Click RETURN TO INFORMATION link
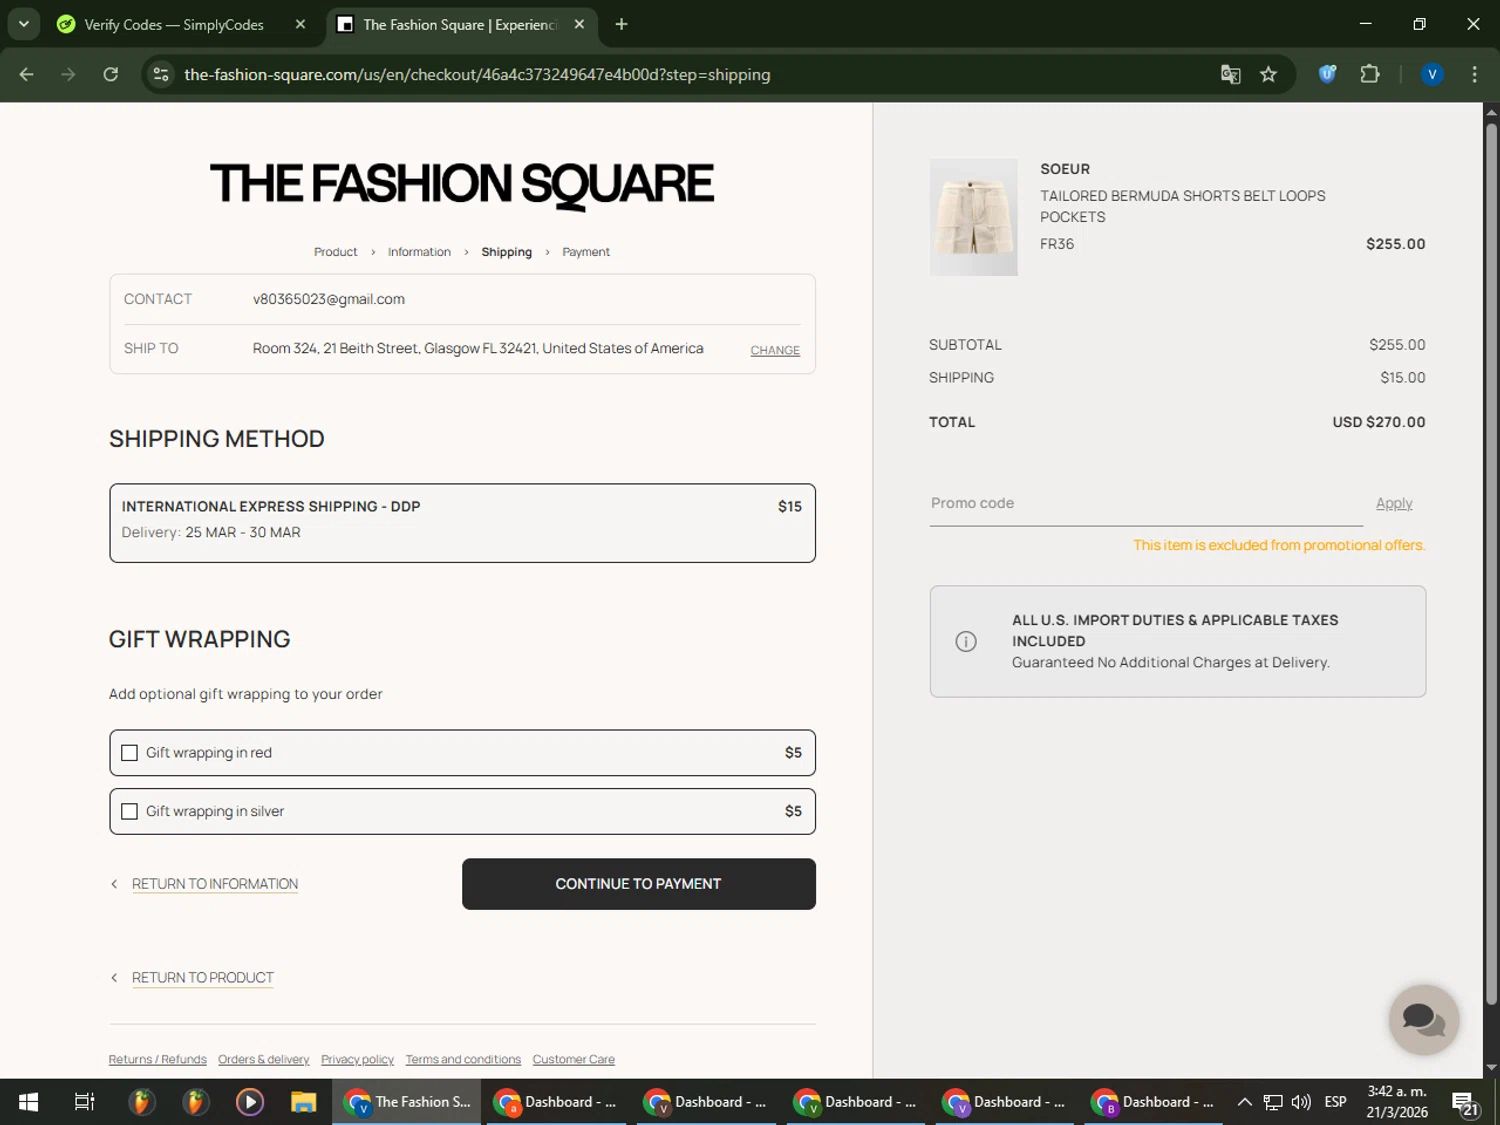The width and height of the screenshot is (1500, 1125). (215, 884)
